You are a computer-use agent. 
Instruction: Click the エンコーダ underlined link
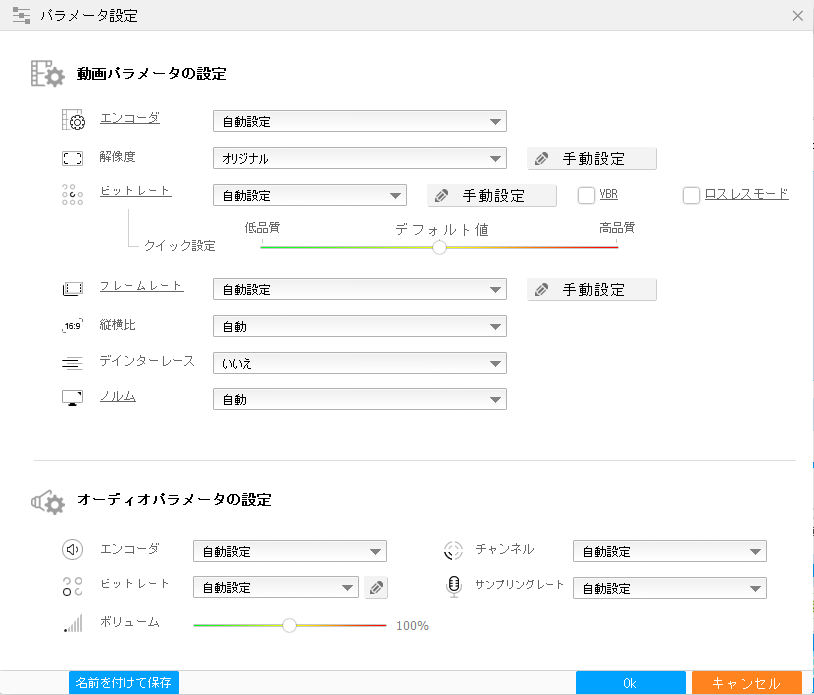130,117
